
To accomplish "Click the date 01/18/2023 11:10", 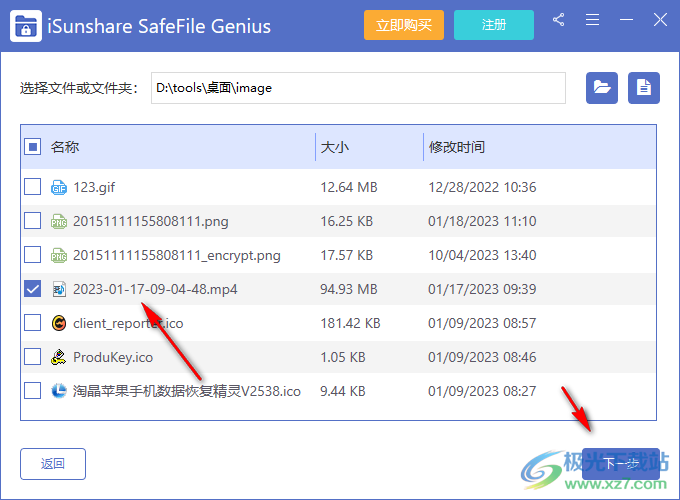I will pyautogui.click(x=482, y=221).
